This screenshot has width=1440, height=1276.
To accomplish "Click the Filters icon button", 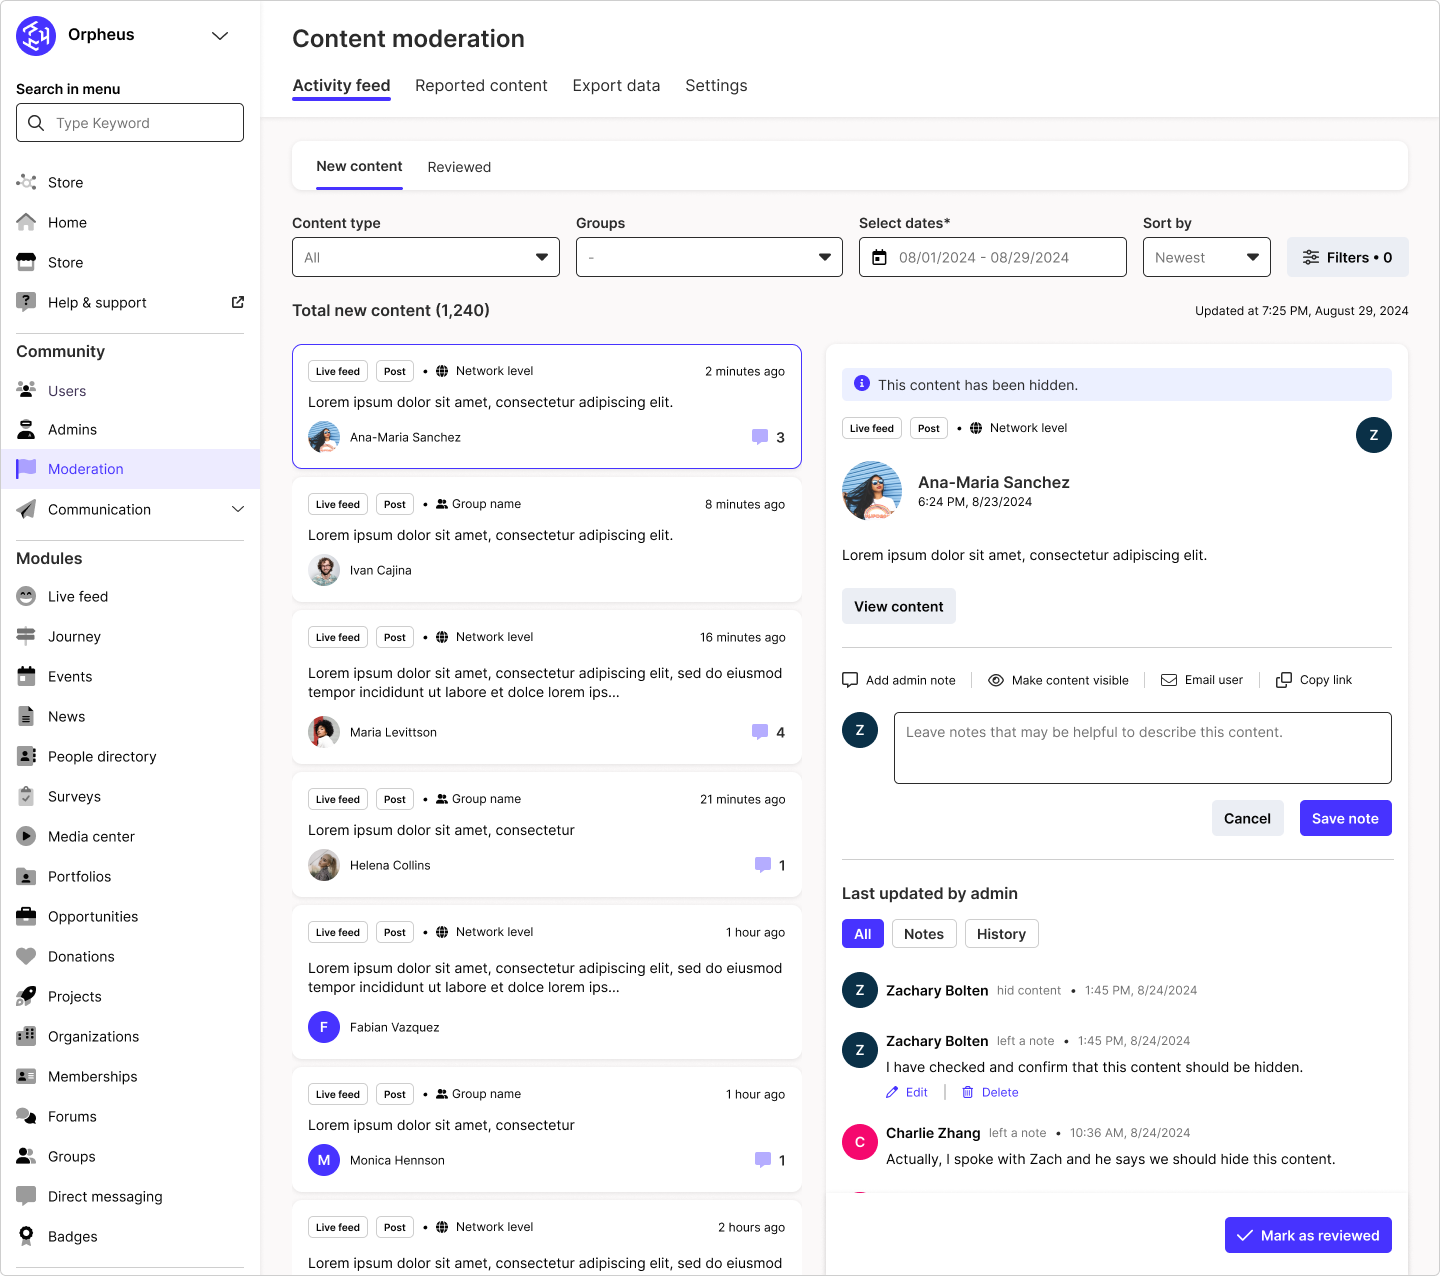I will tap(1311, 257).
